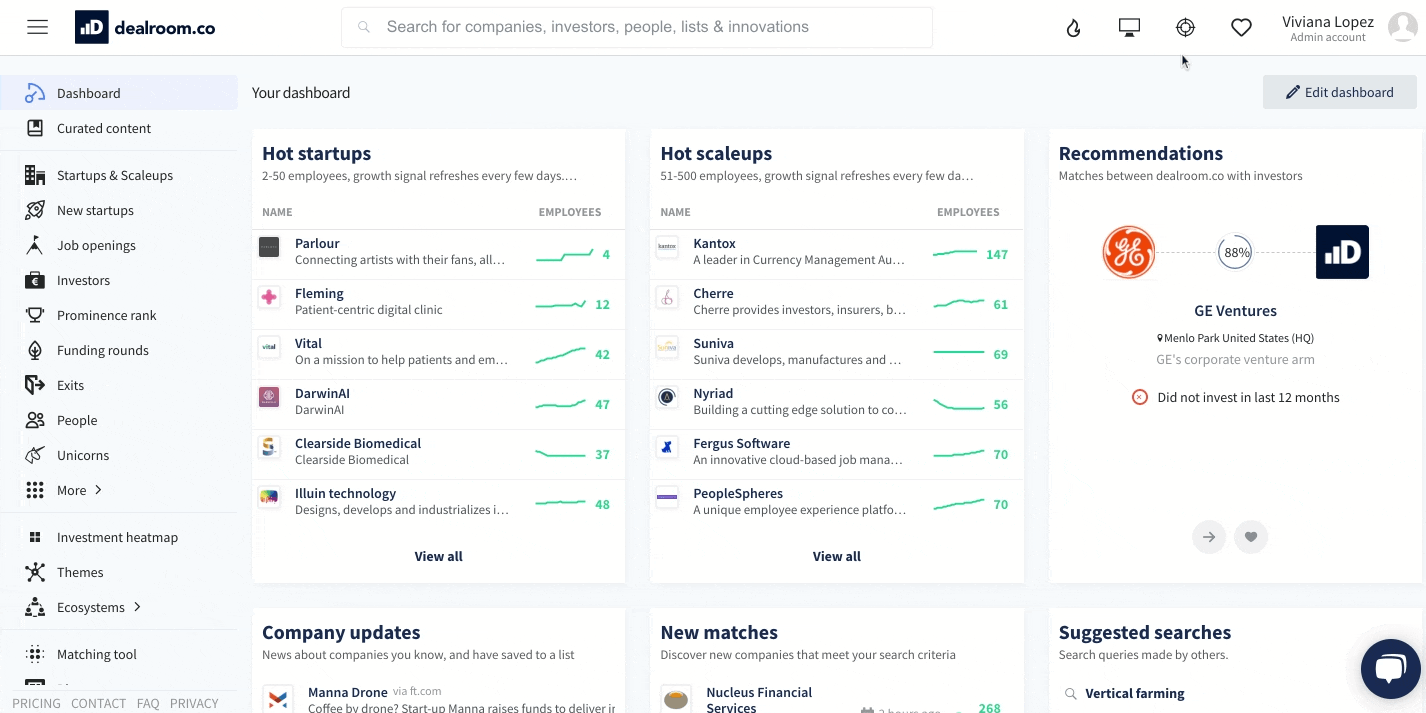
Task: Click the user avatar profile picture
Action: click(1403, 27)
